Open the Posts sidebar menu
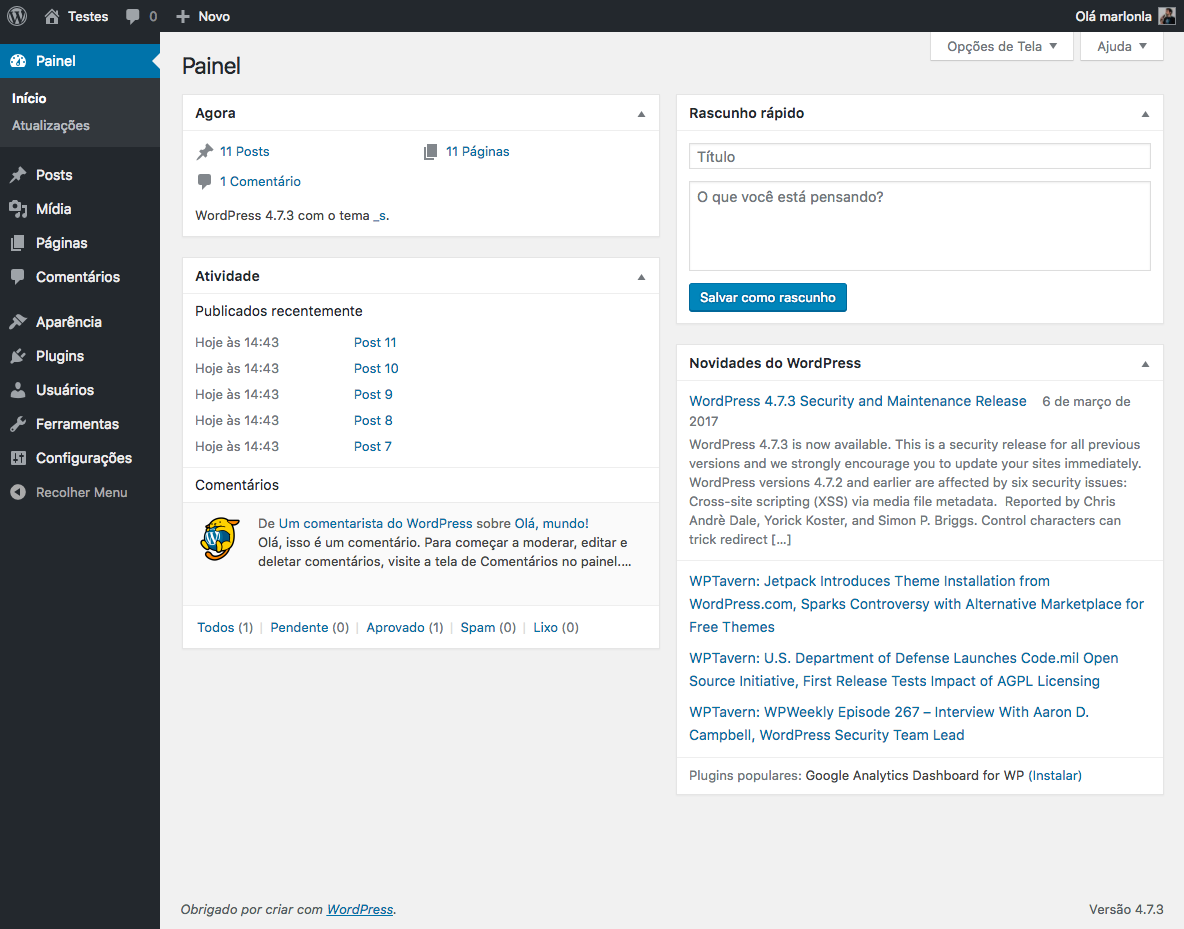 80,175
